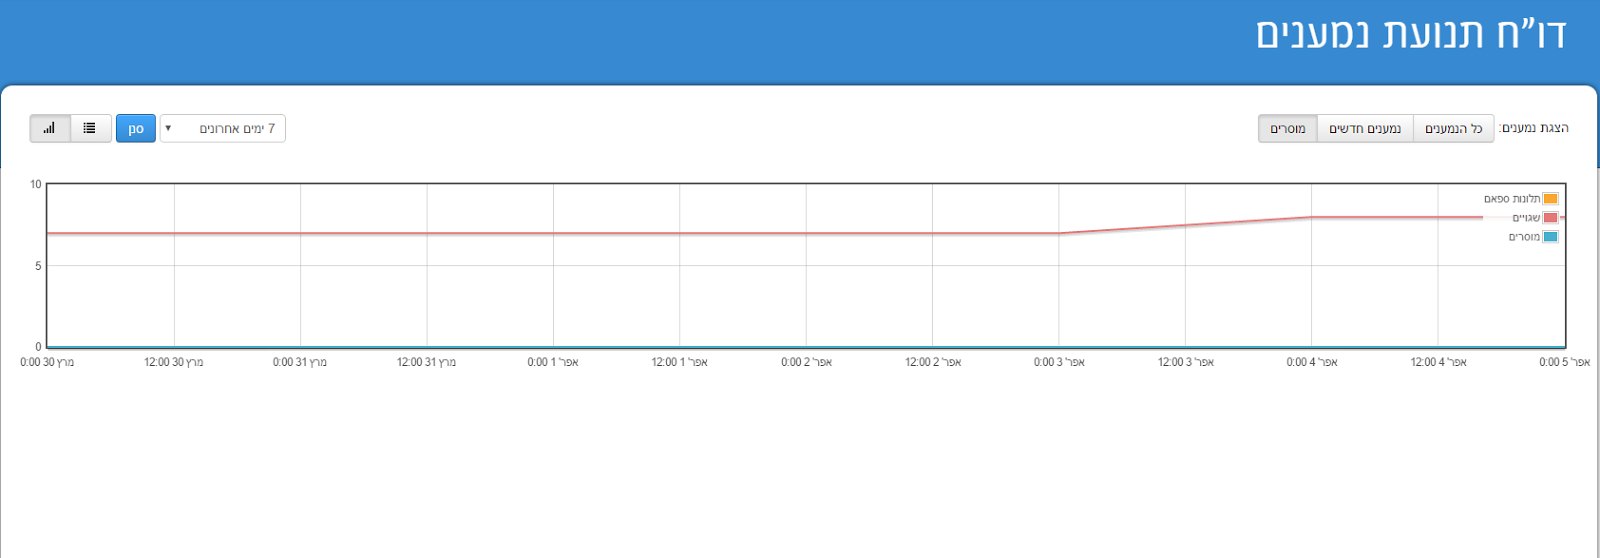Switch to the list view icon

(x=90, y=128)
